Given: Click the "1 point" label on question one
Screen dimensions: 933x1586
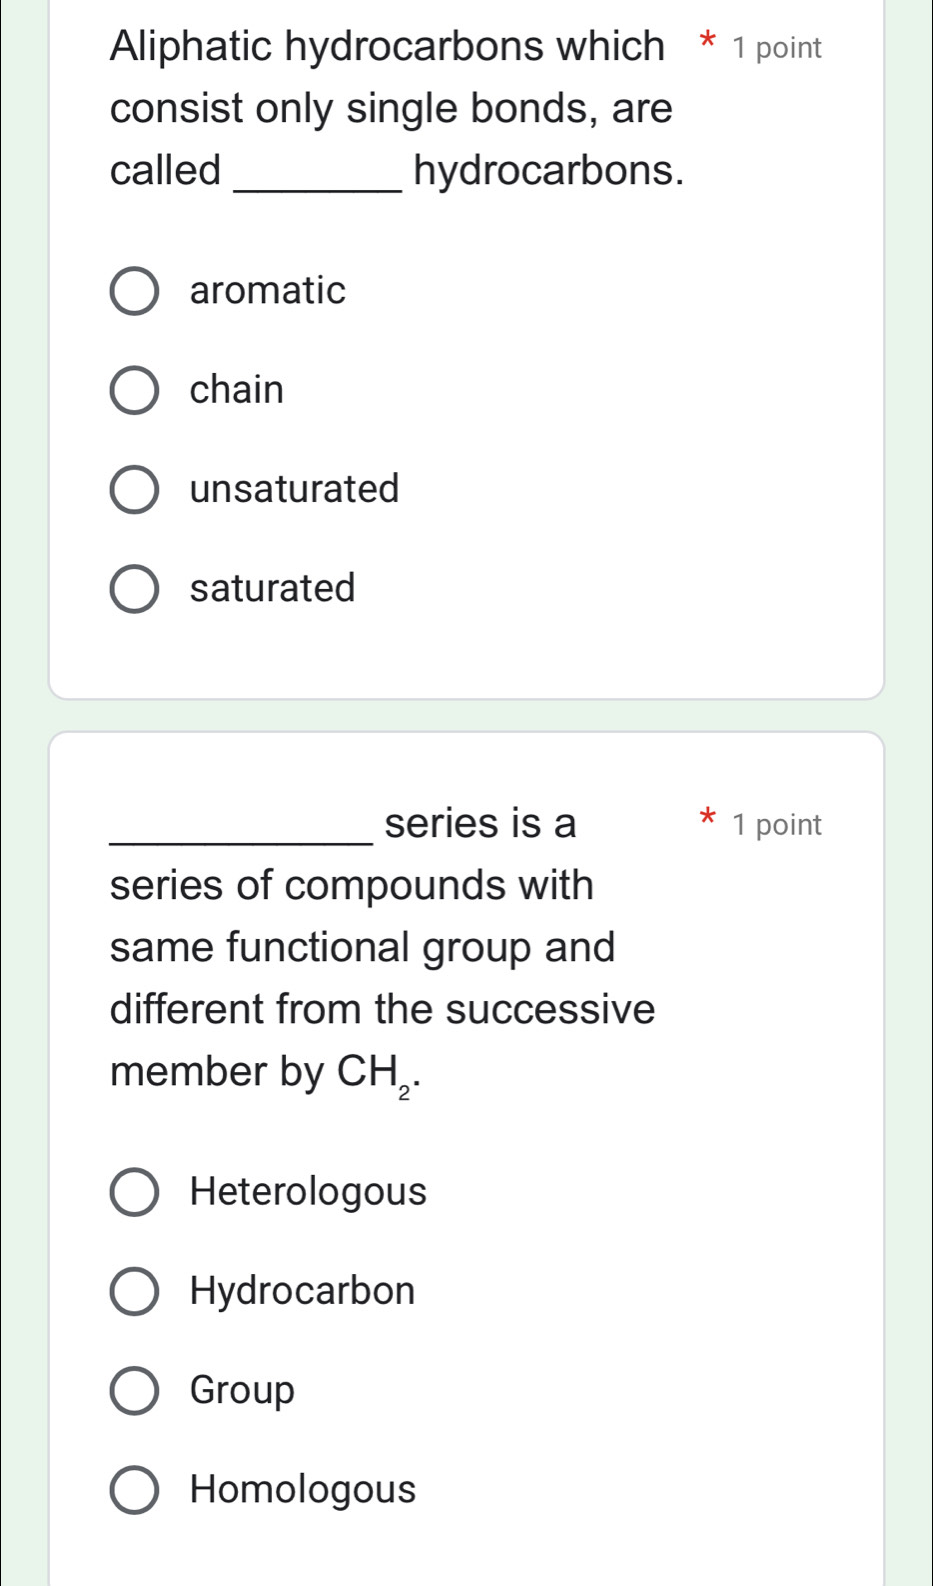Looking at the screenshot, I should [x=776, y=46].
